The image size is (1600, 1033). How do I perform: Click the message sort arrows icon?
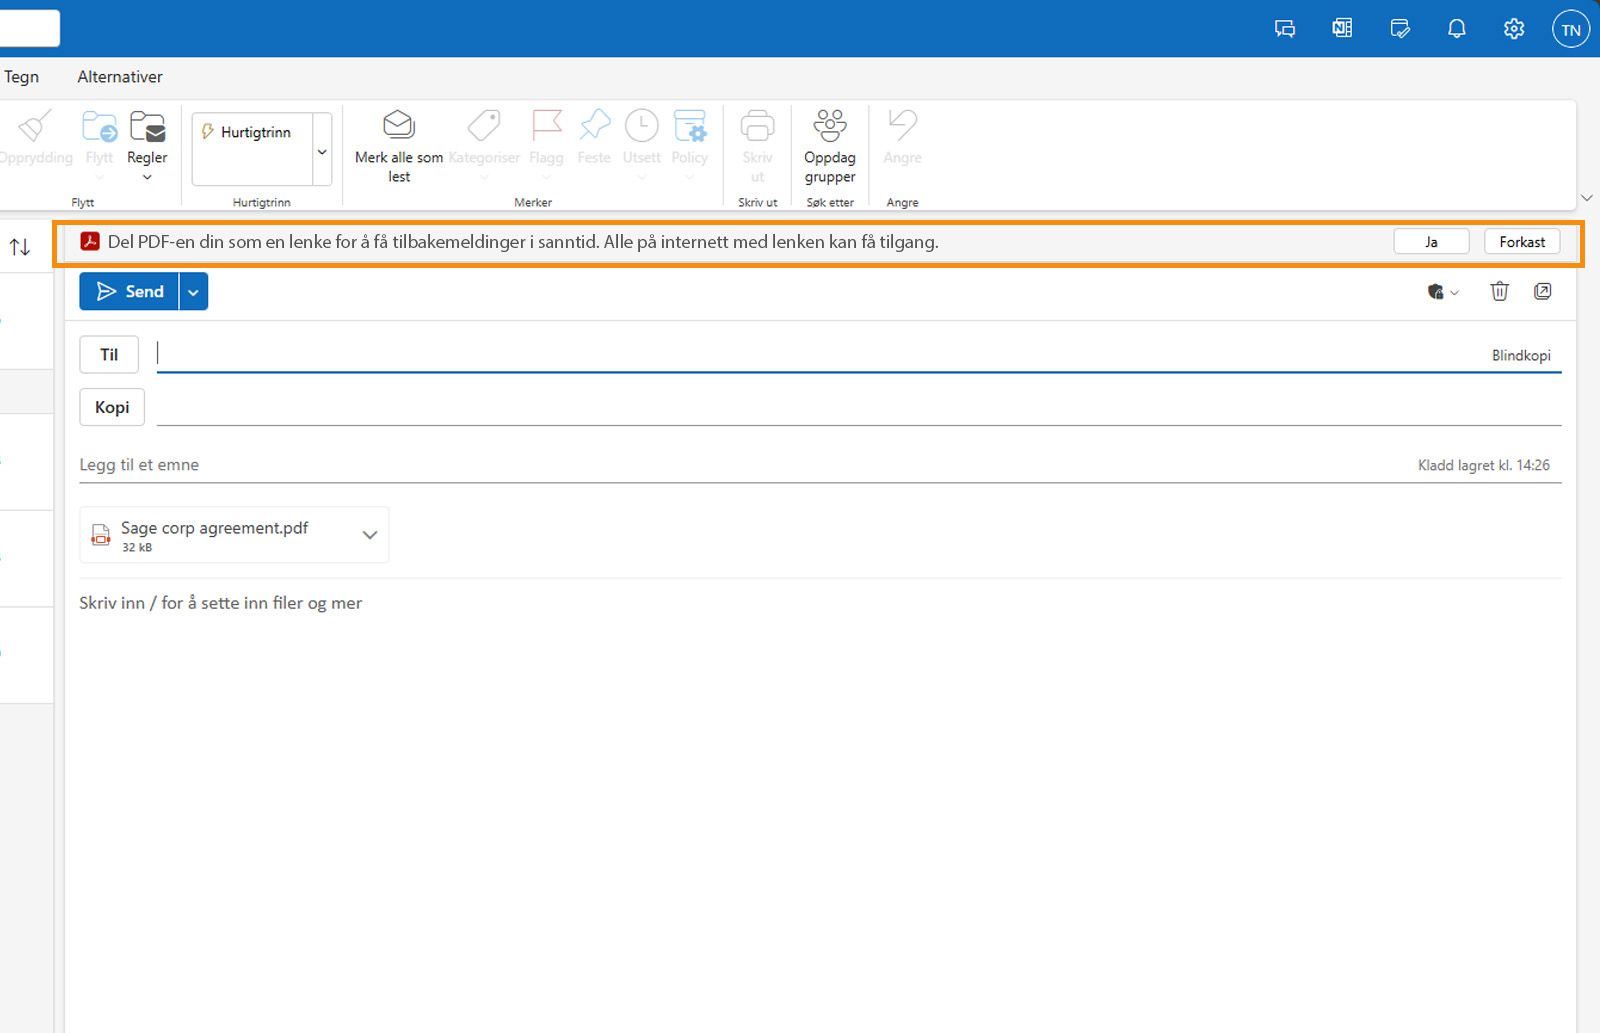click(19, 247)
